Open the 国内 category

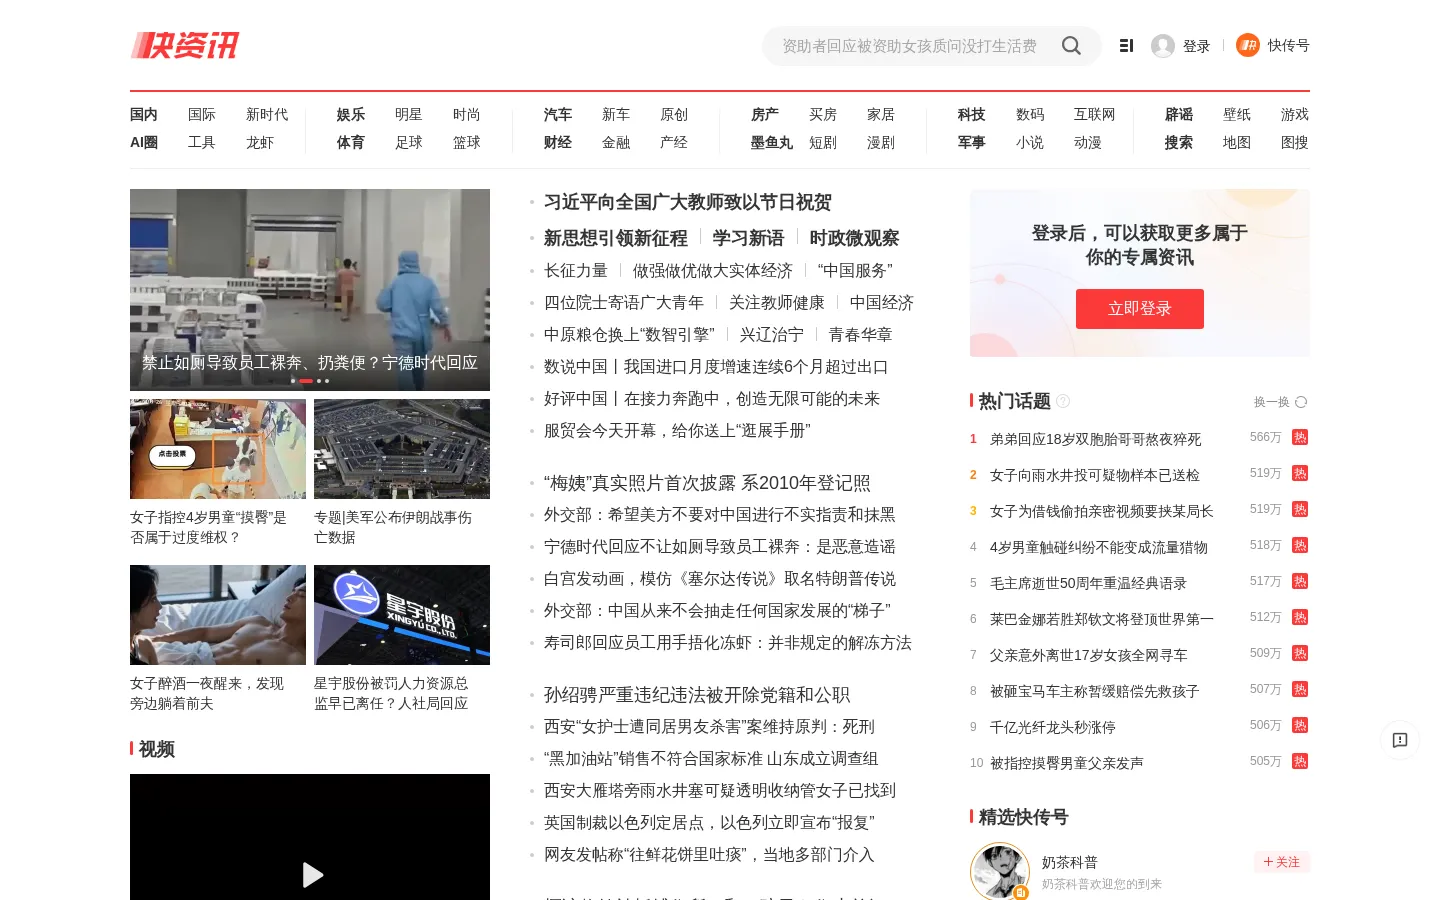click(144, 115)
